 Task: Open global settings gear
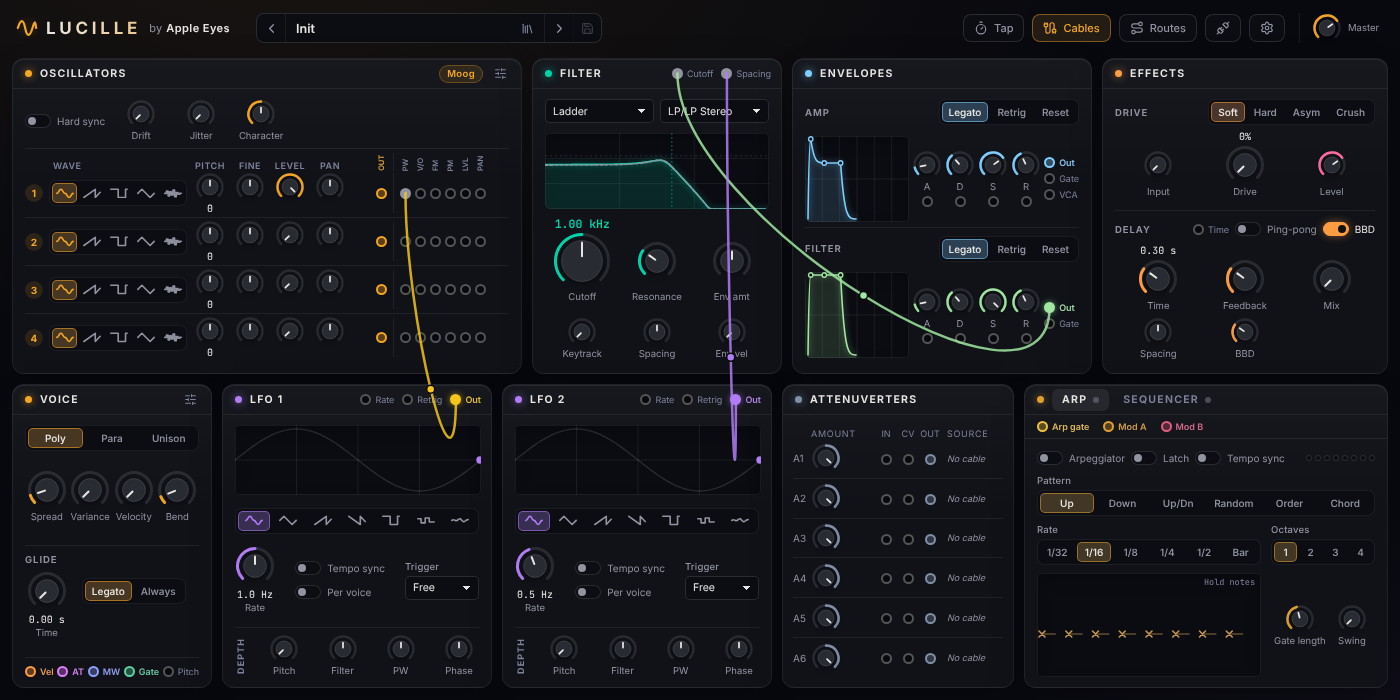pos(1267,28)
